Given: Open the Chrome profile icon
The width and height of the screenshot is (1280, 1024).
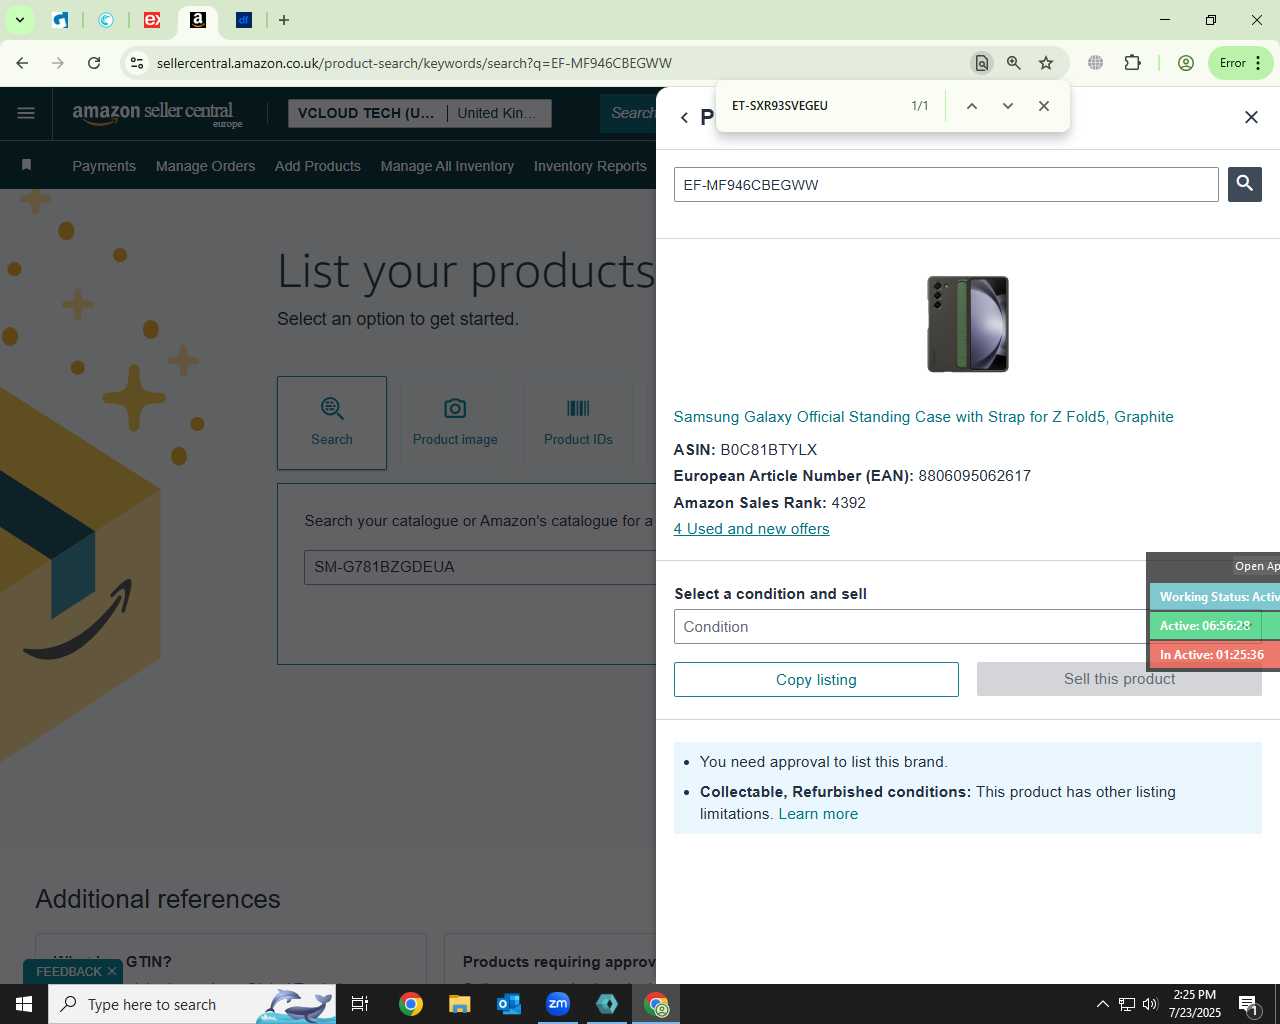Looking at the screenshot, I should (1186, 63).
